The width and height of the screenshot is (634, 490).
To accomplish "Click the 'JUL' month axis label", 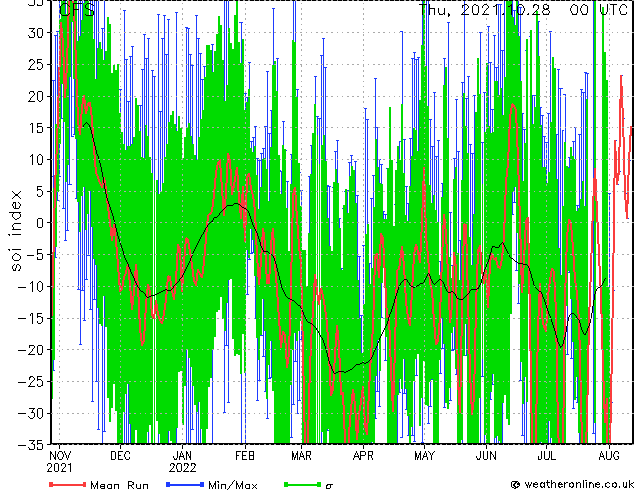I will tap(547, 456).
